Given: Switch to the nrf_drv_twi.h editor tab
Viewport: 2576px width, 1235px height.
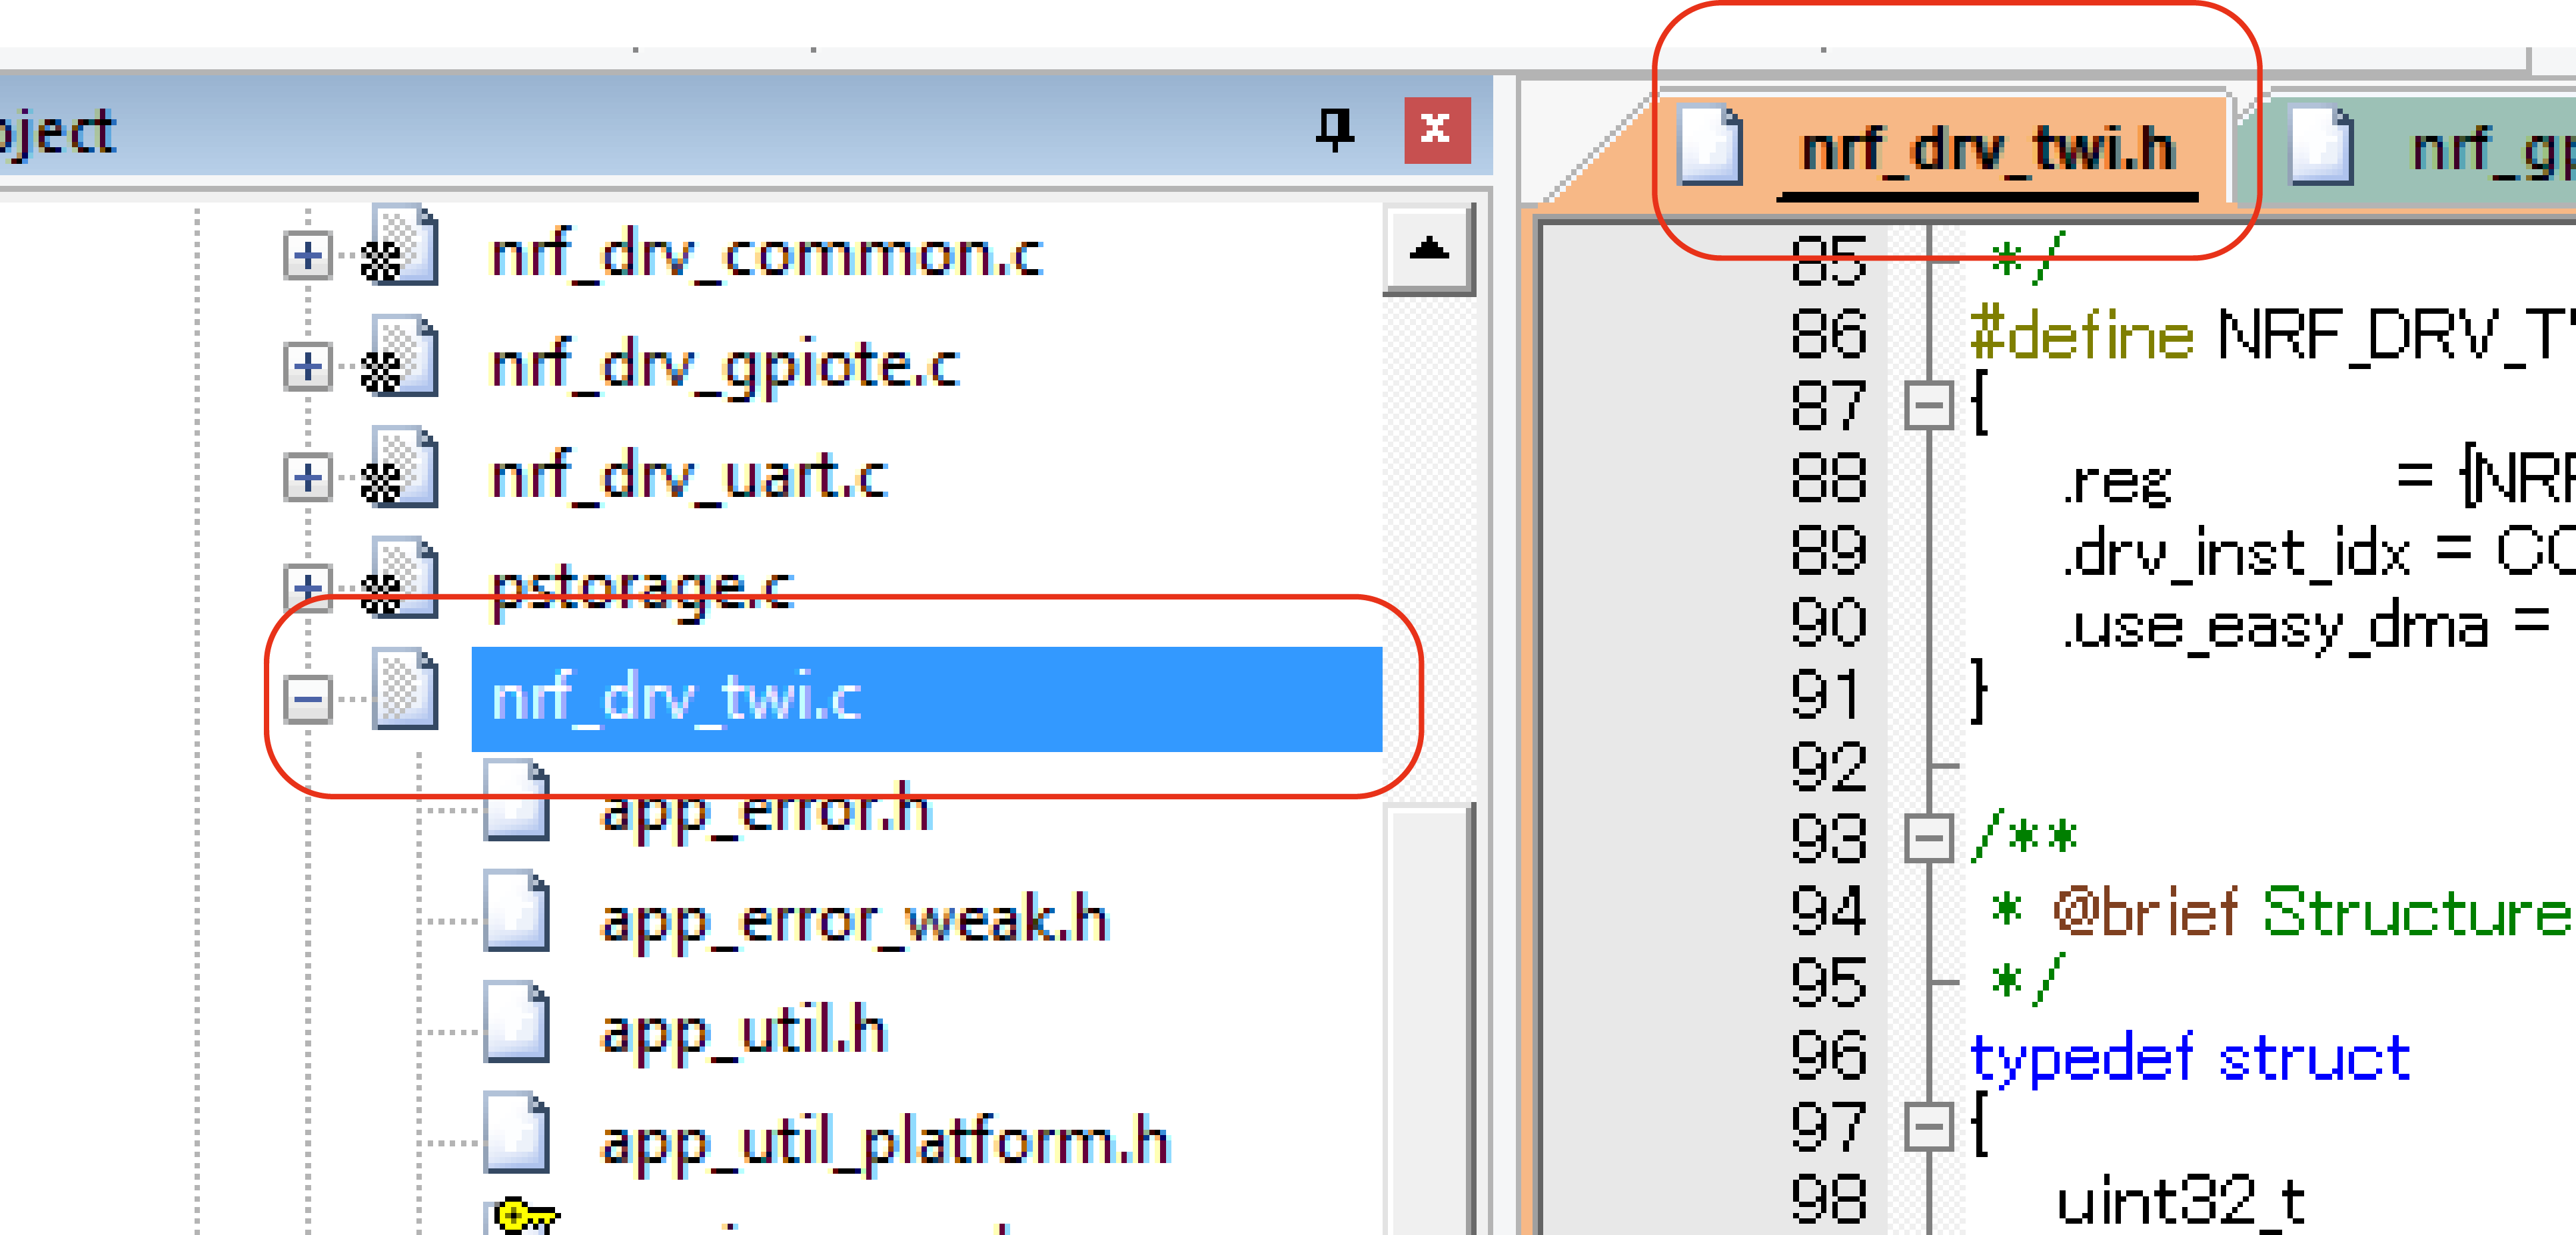Looking at the screenshot, I should coord(1988,150).
